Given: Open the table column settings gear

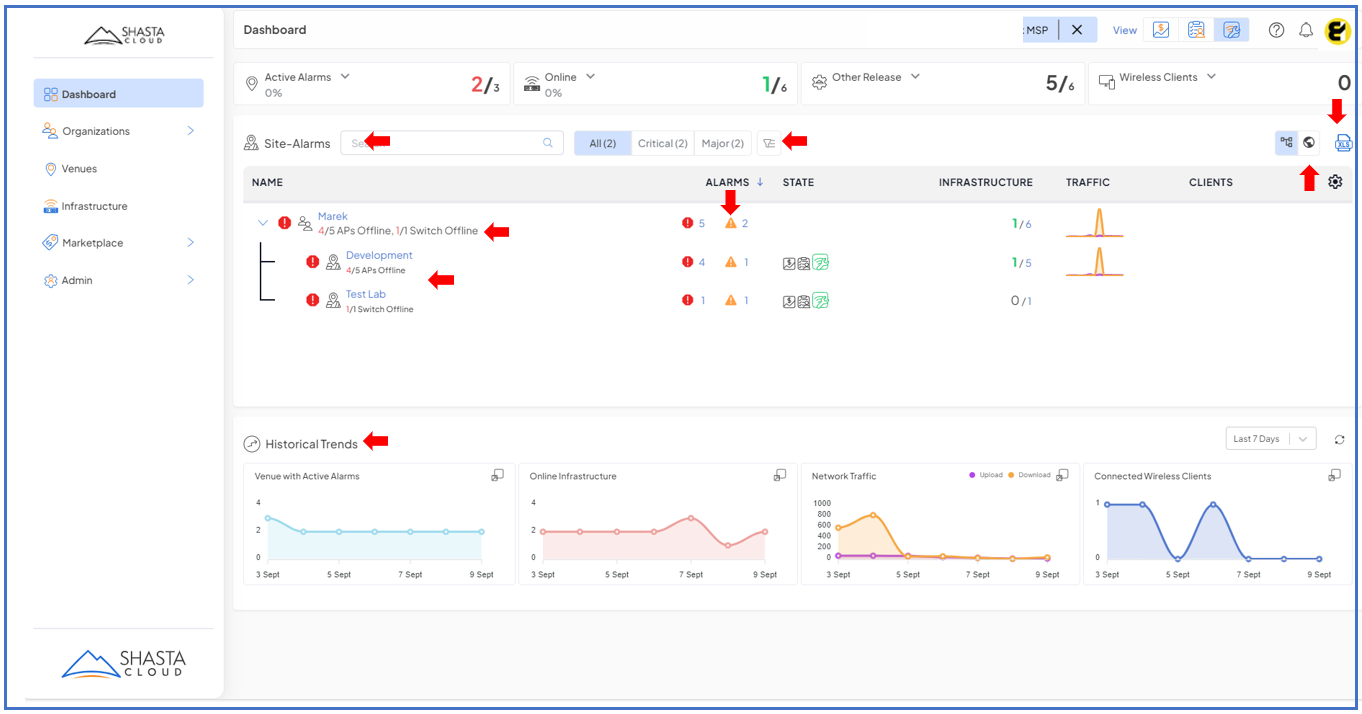Looking at the screenshot, I should [x=1335, y=182].
